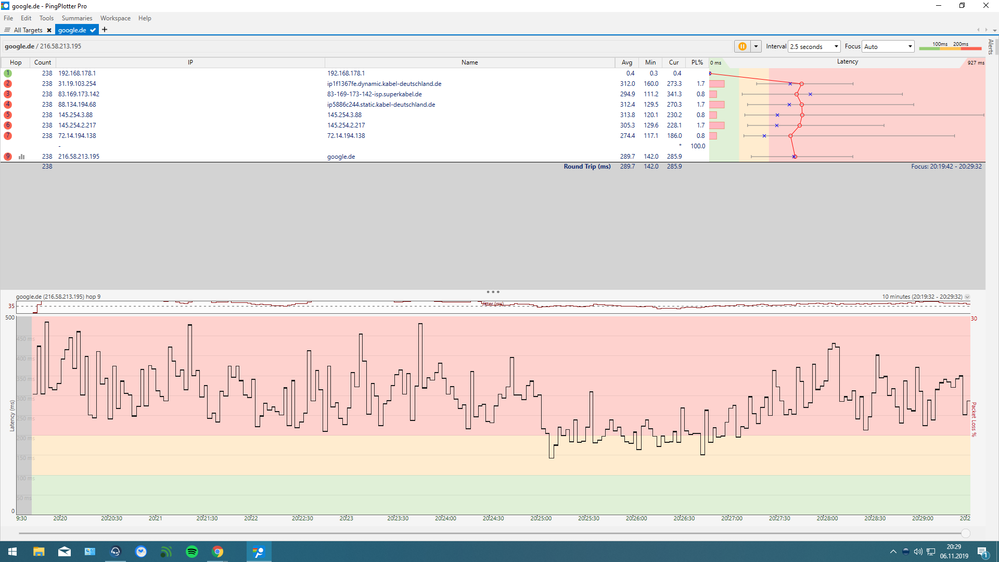The height and width of the screenshot is (562, 999).
Task: Show hidden system tray icons
Action: point(893,552)
